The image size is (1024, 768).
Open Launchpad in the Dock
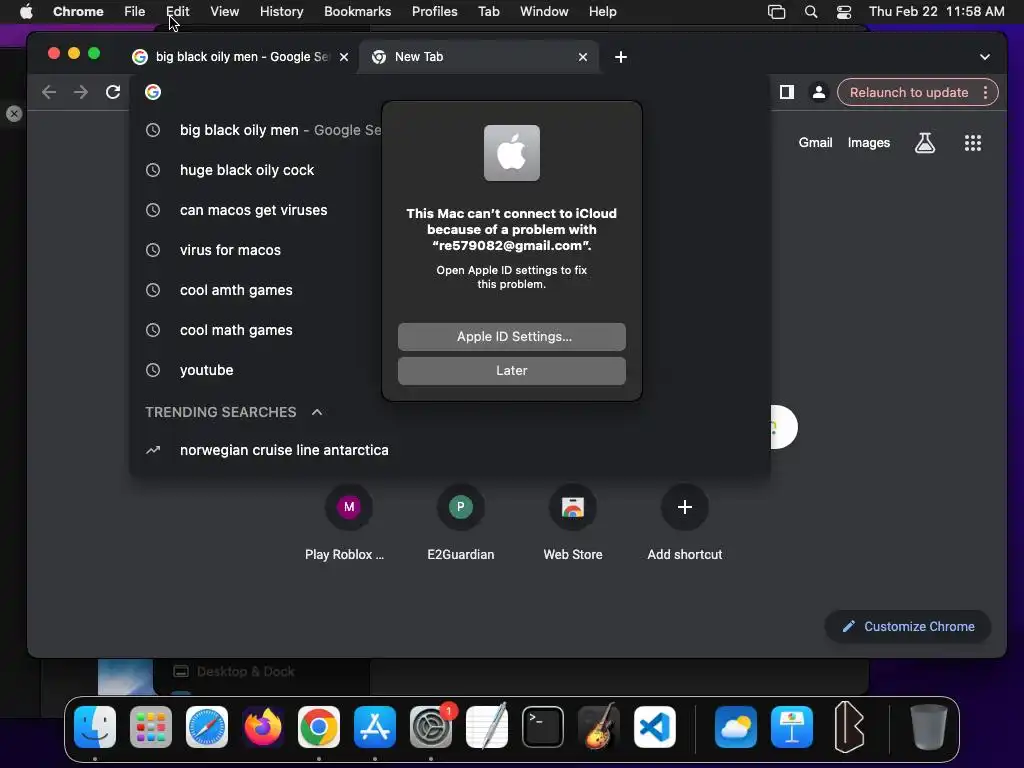click(x=151, y=727)
